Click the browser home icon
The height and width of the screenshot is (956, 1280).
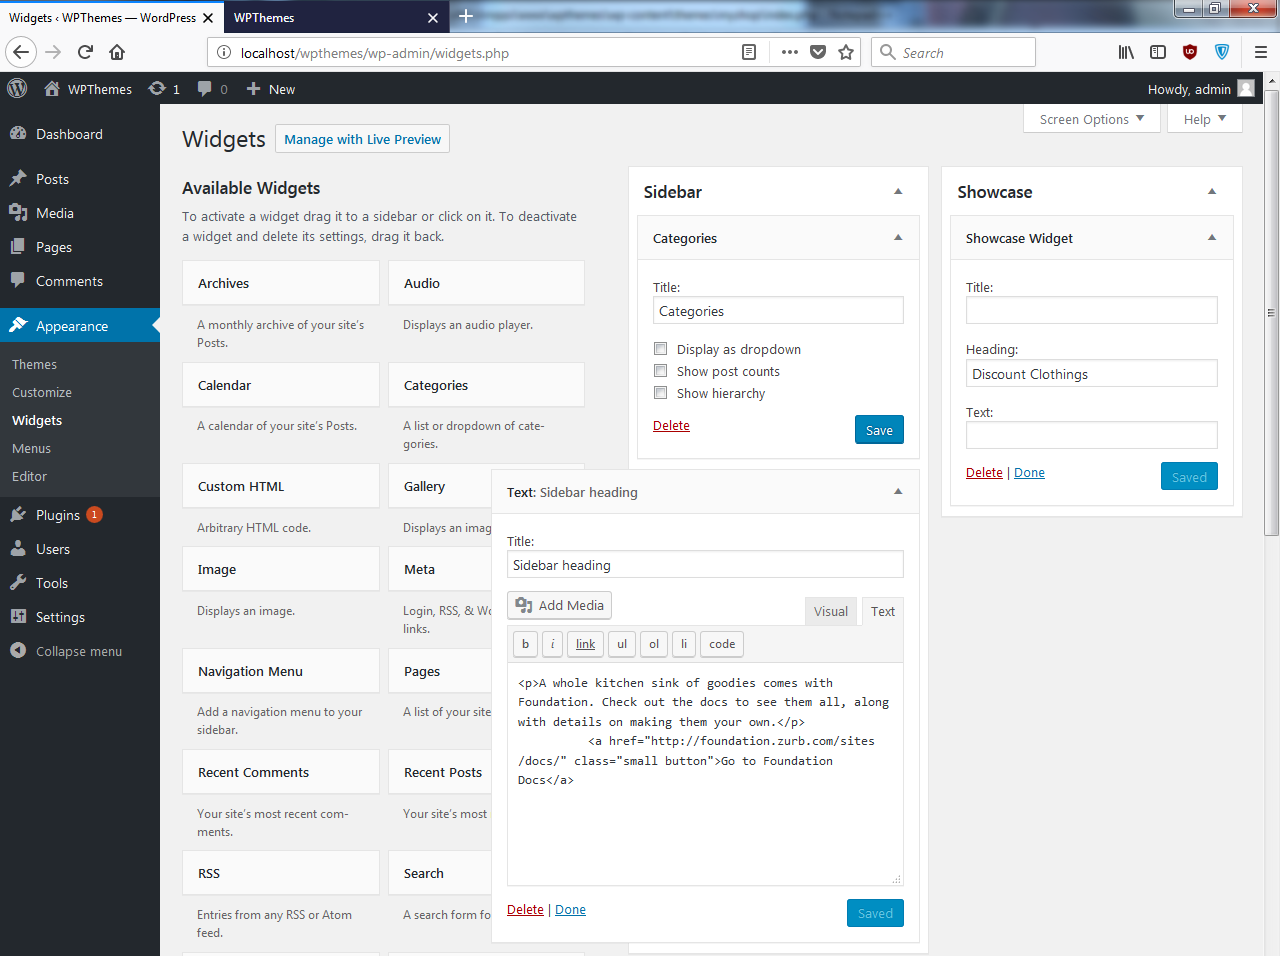117,52
